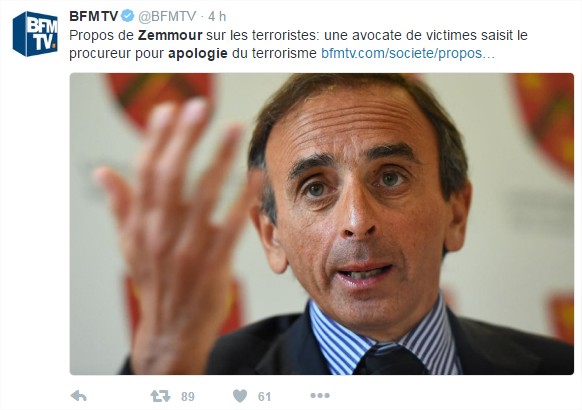
Task: View the like count 61
Action: 264,396
